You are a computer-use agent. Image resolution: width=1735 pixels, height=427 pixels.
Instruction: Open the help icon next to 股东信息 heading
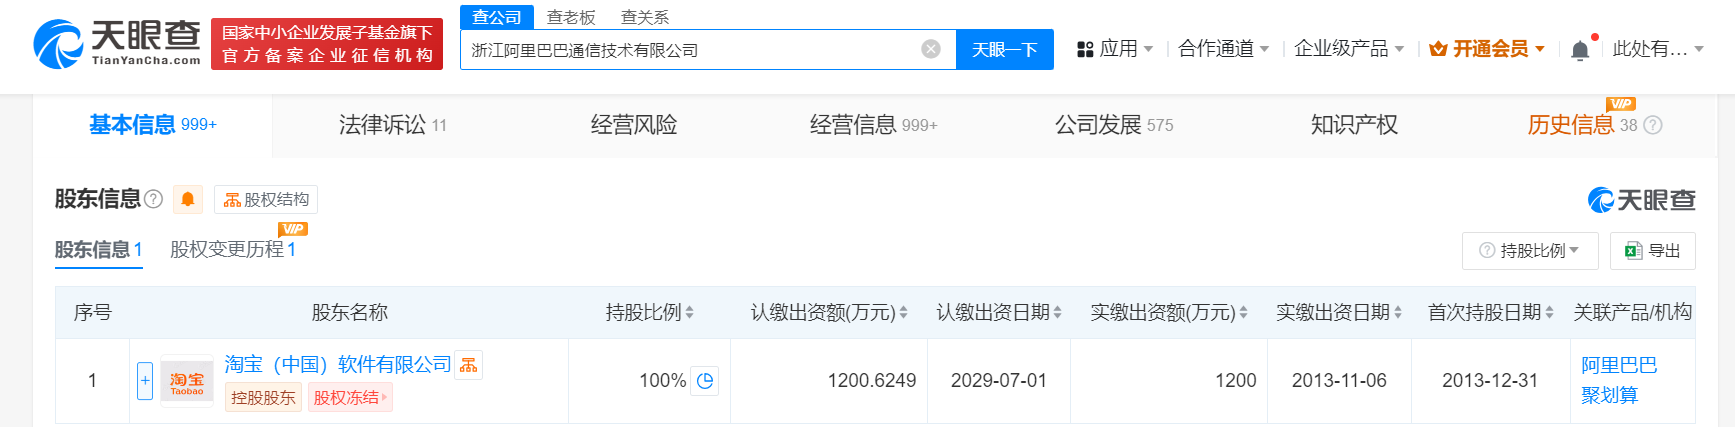coord(153,199)
